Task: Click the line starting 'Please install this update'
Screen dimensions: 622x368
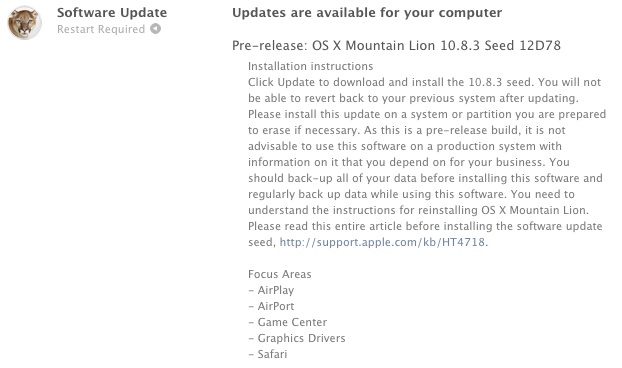Action: (x=427, y=114)
